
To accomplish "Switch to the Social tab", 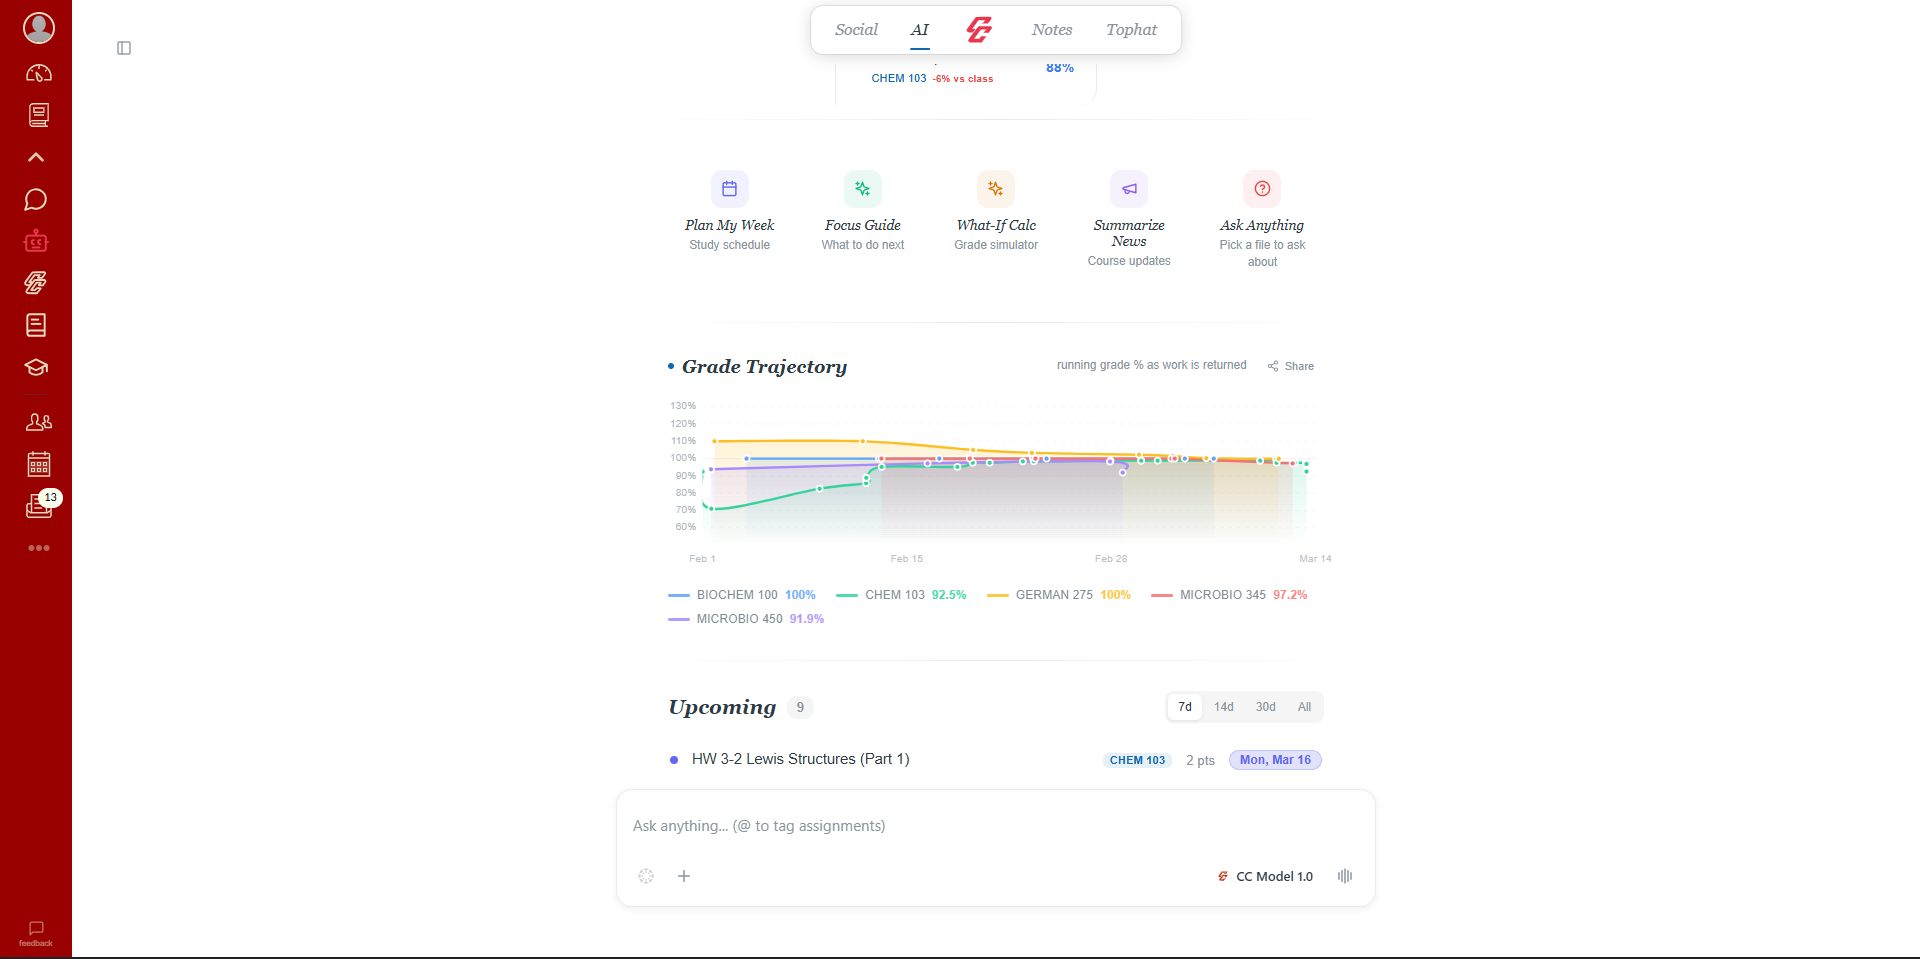I will pos(856,29).
